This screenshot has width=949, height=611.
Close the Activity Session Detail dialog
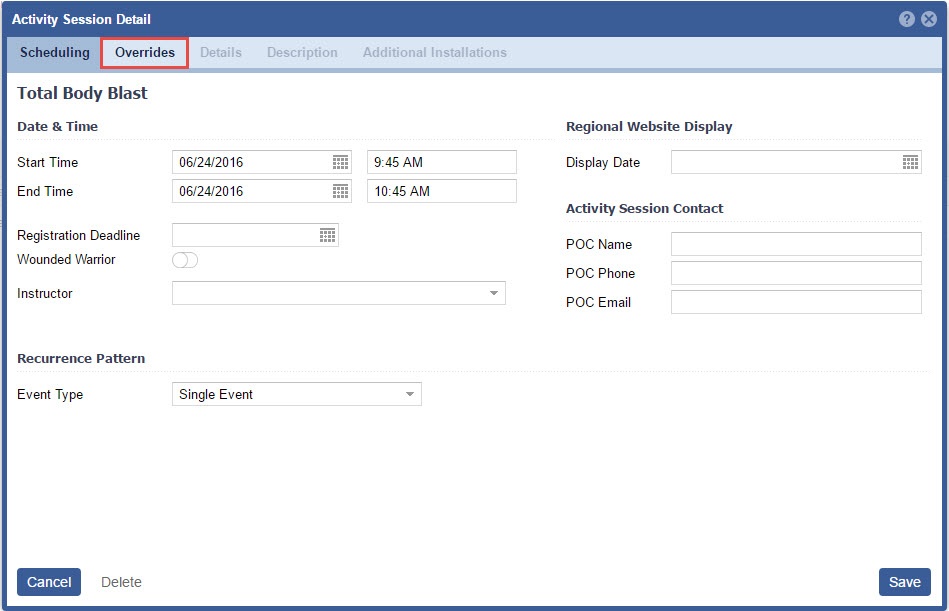pyautogui.click(x=929, y=19)
